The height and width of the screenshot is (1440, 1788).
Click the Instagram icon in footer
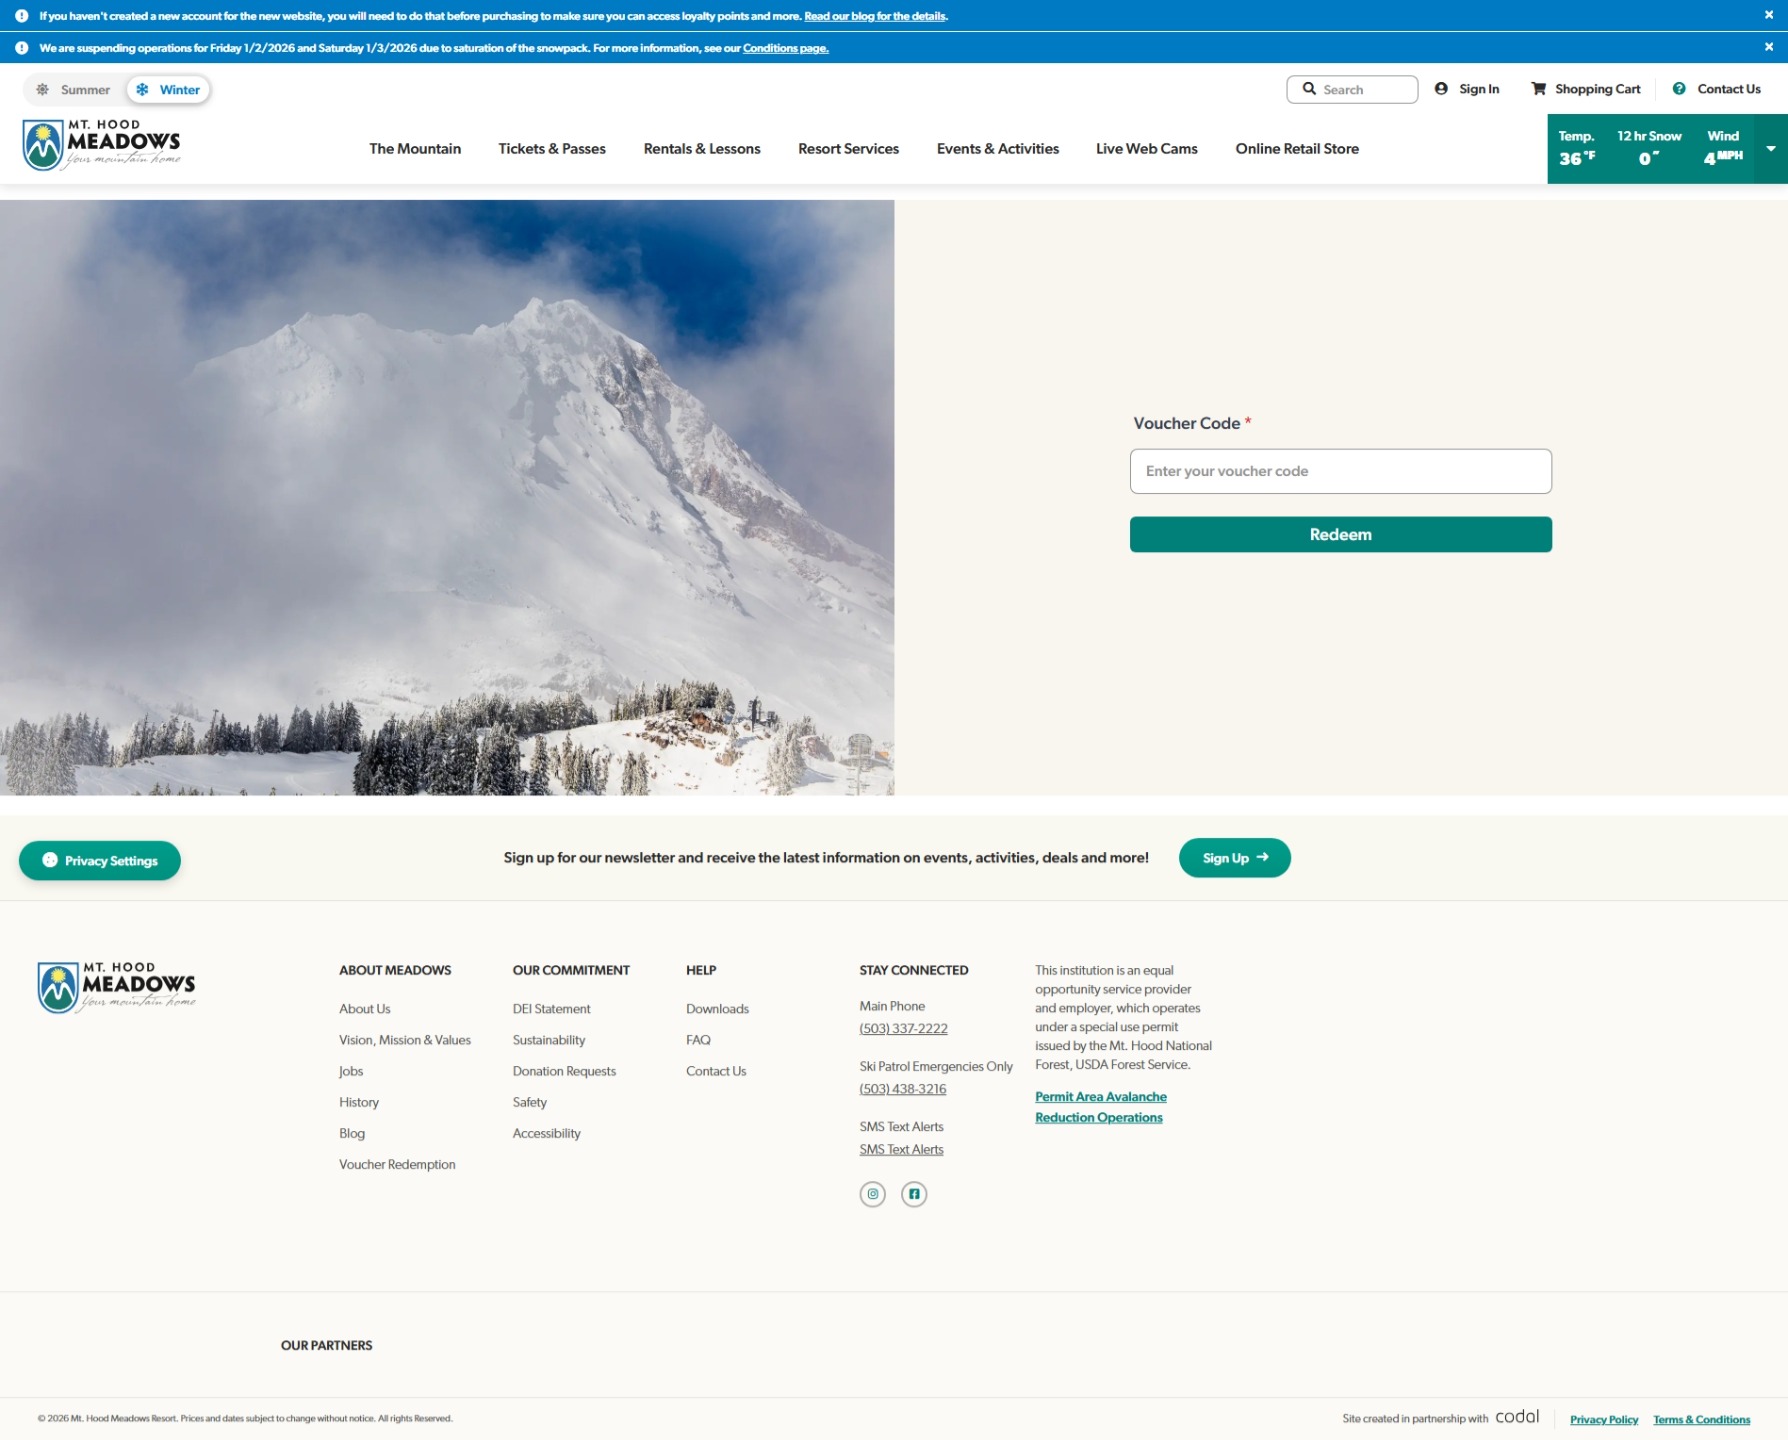(872, 1194)
